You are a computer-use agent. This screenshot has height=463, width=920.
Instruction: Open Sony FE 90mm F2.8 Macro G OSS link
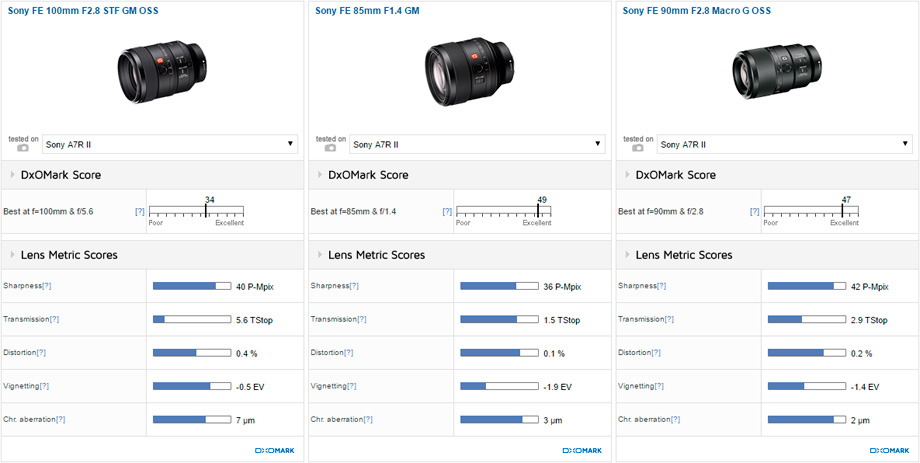(x=696, y=11)
